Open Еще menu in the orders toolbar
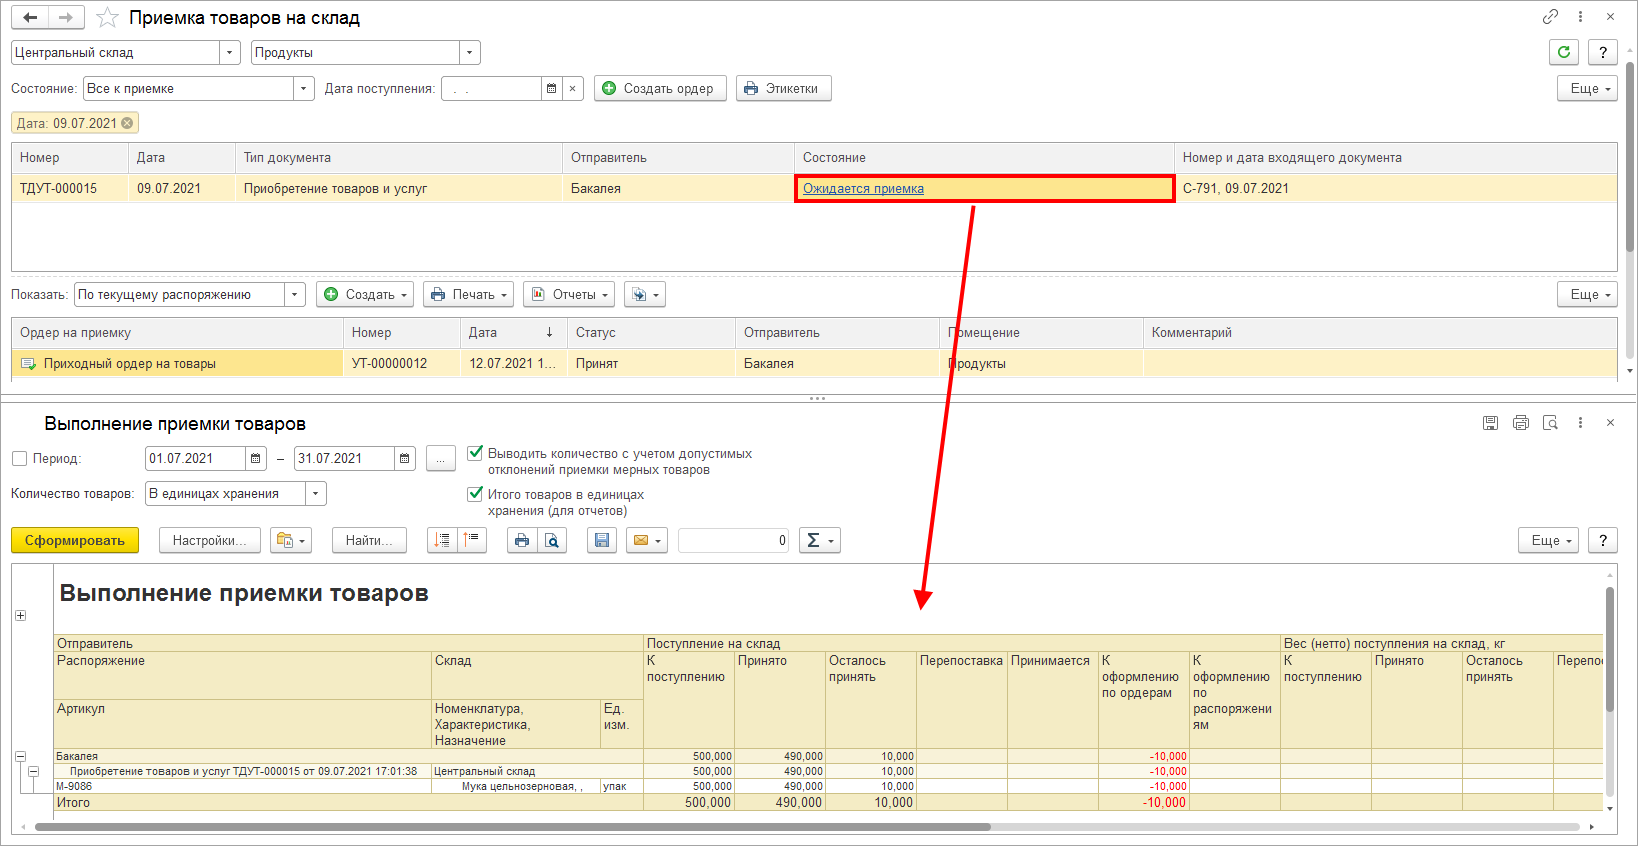The height and width of the screenshot is (846, 1638). [x=1587, y=294]
